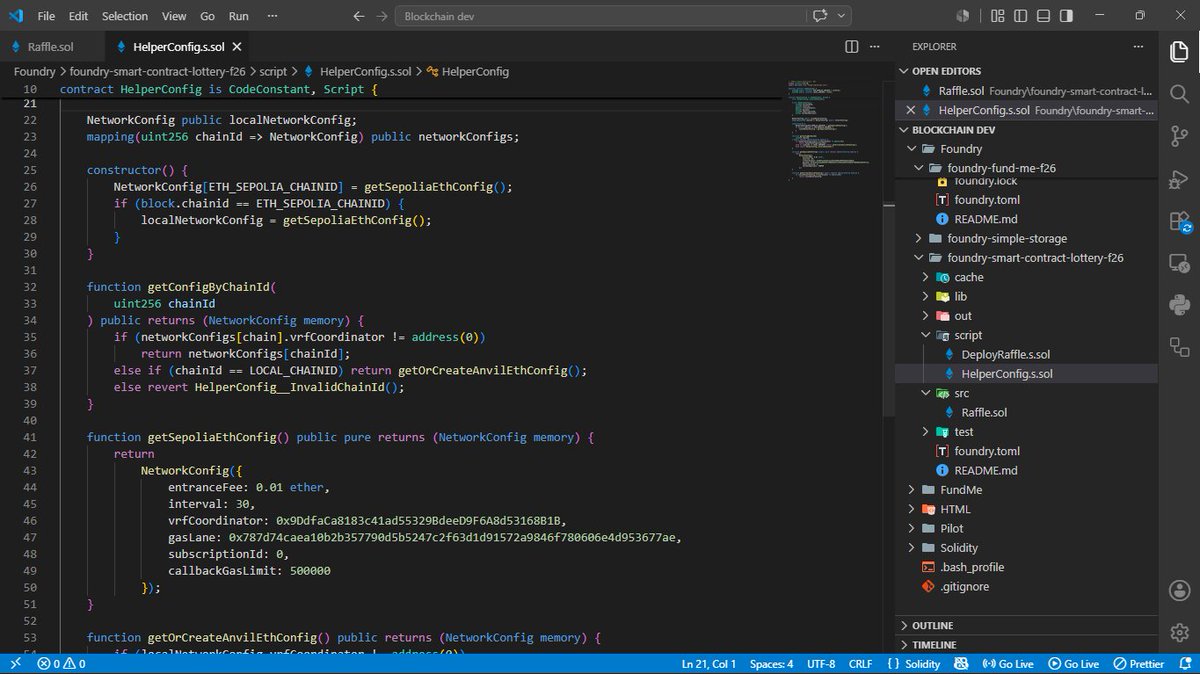Open the Accounts menu icon

tap(1179, 591)
